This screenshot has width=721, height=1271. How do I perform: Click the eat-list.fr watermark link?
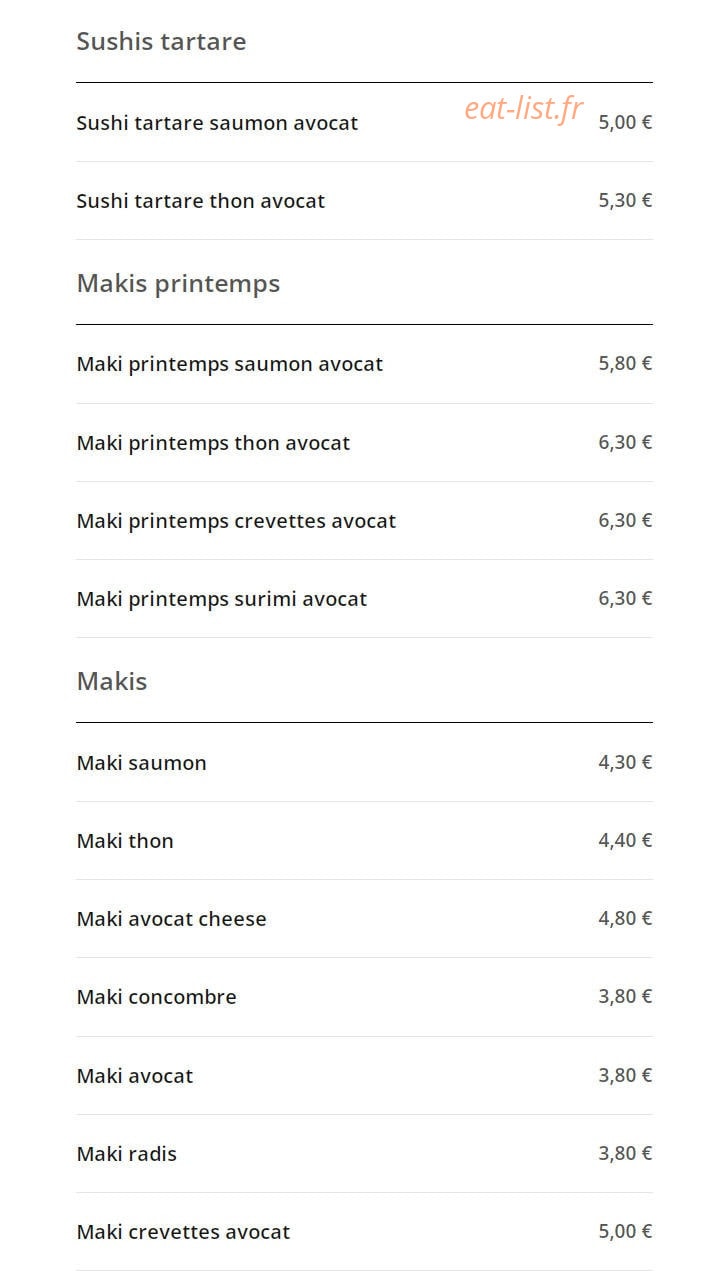point(523,108)
